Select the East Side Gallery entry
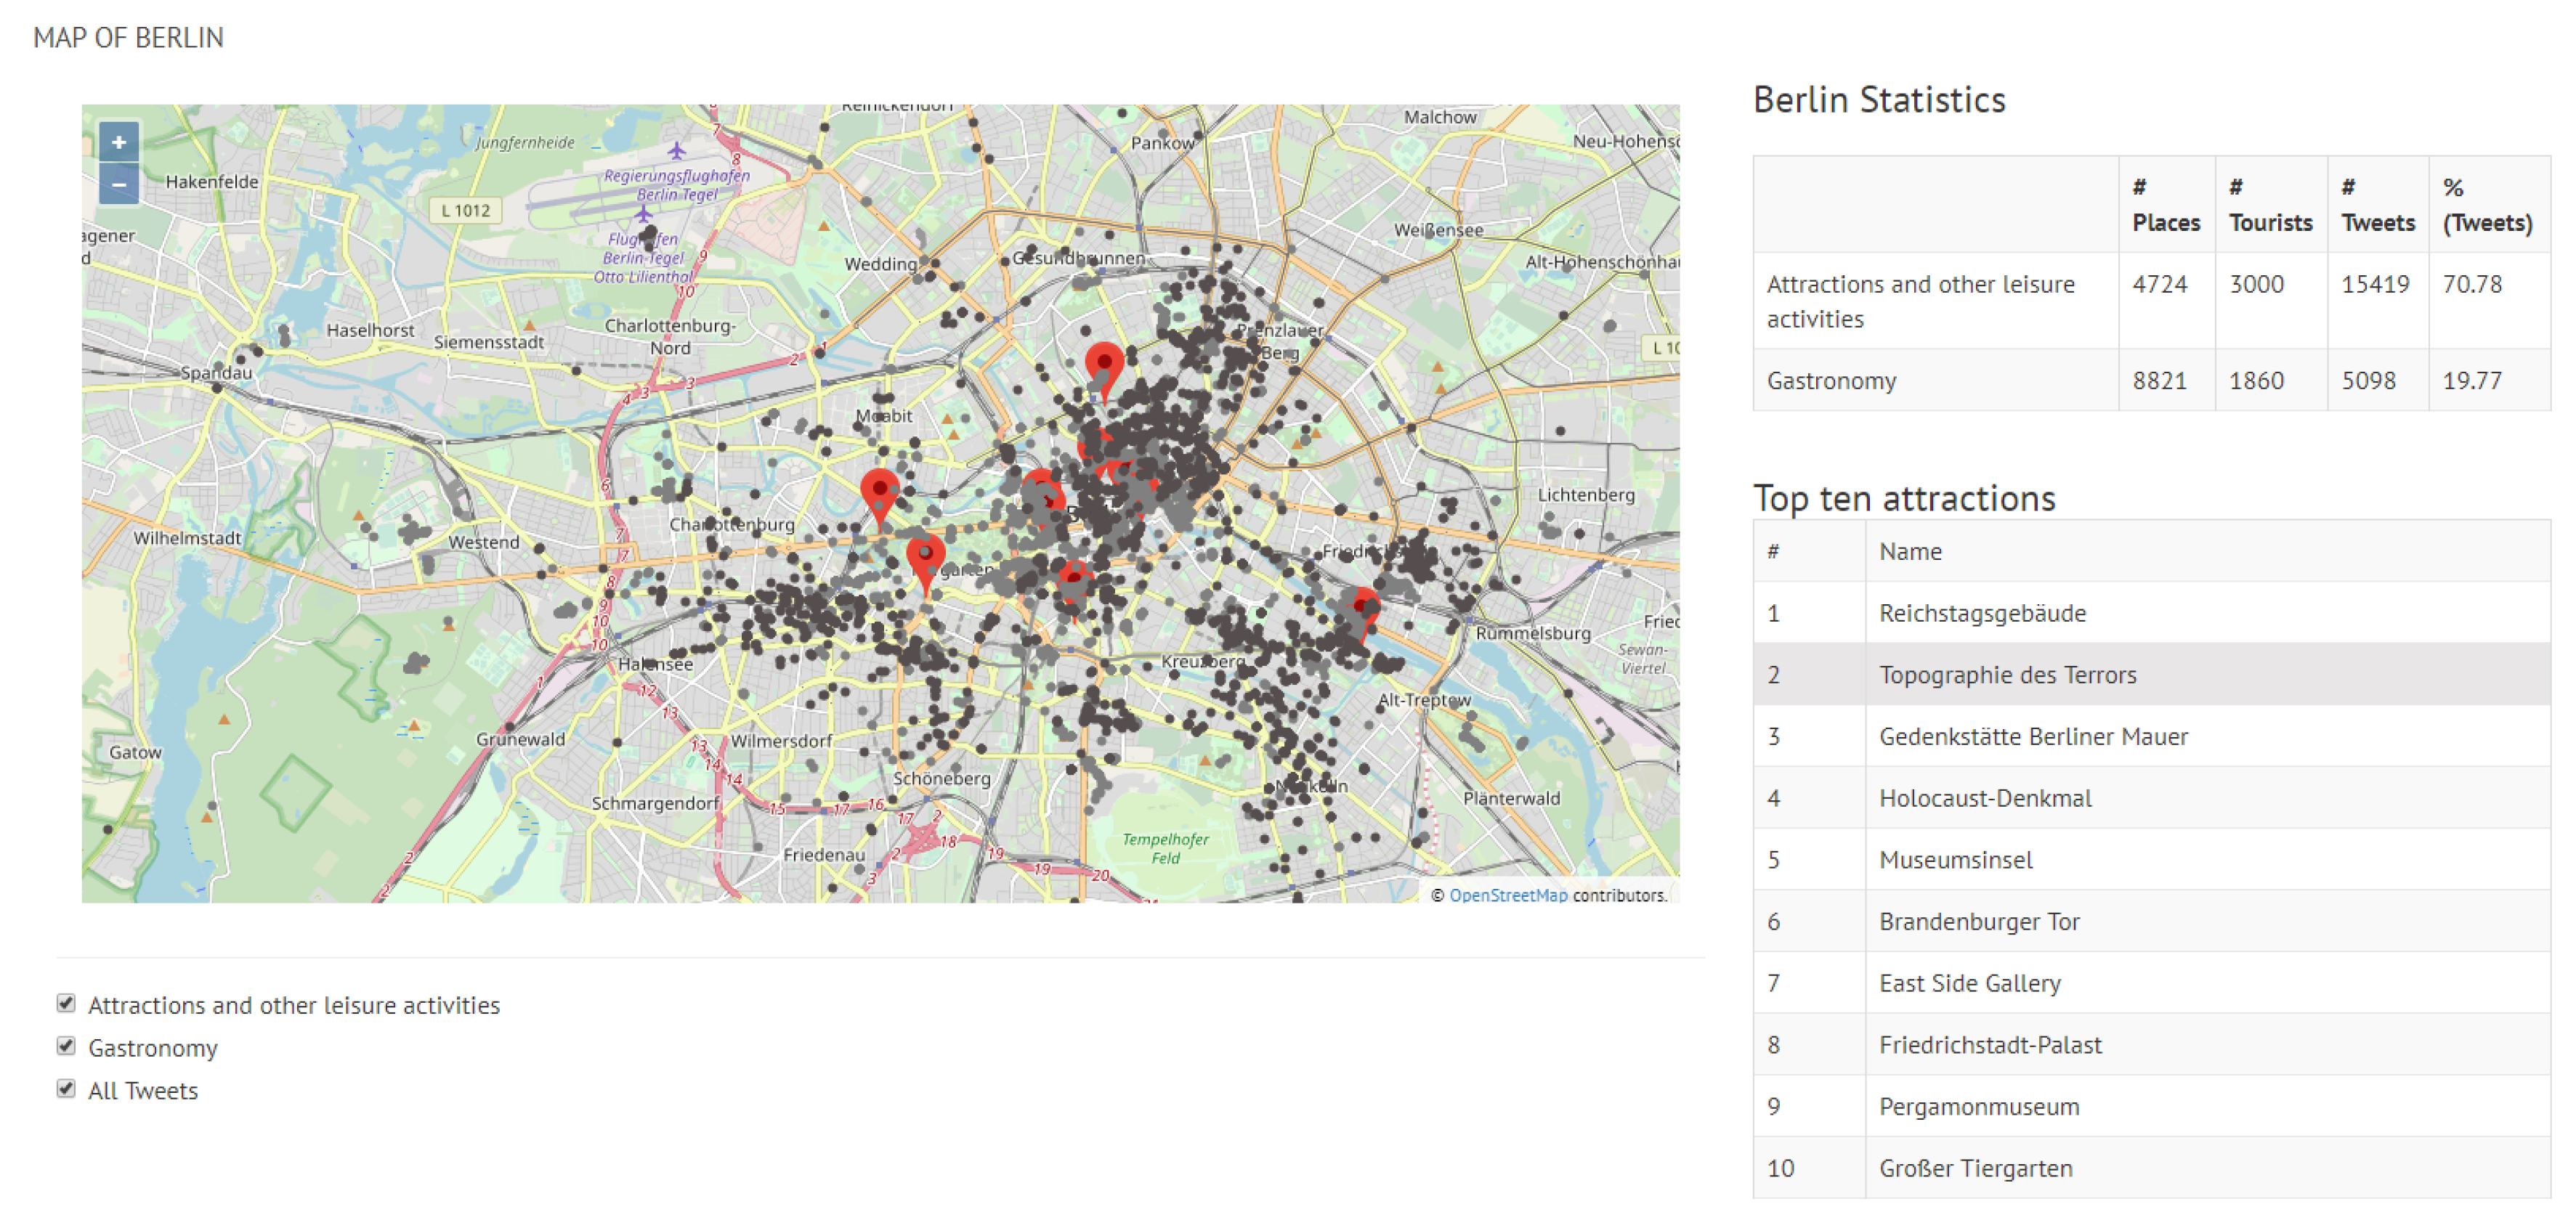The height and width of the screenshot is (1228, 2576). tap(1969, 984)
